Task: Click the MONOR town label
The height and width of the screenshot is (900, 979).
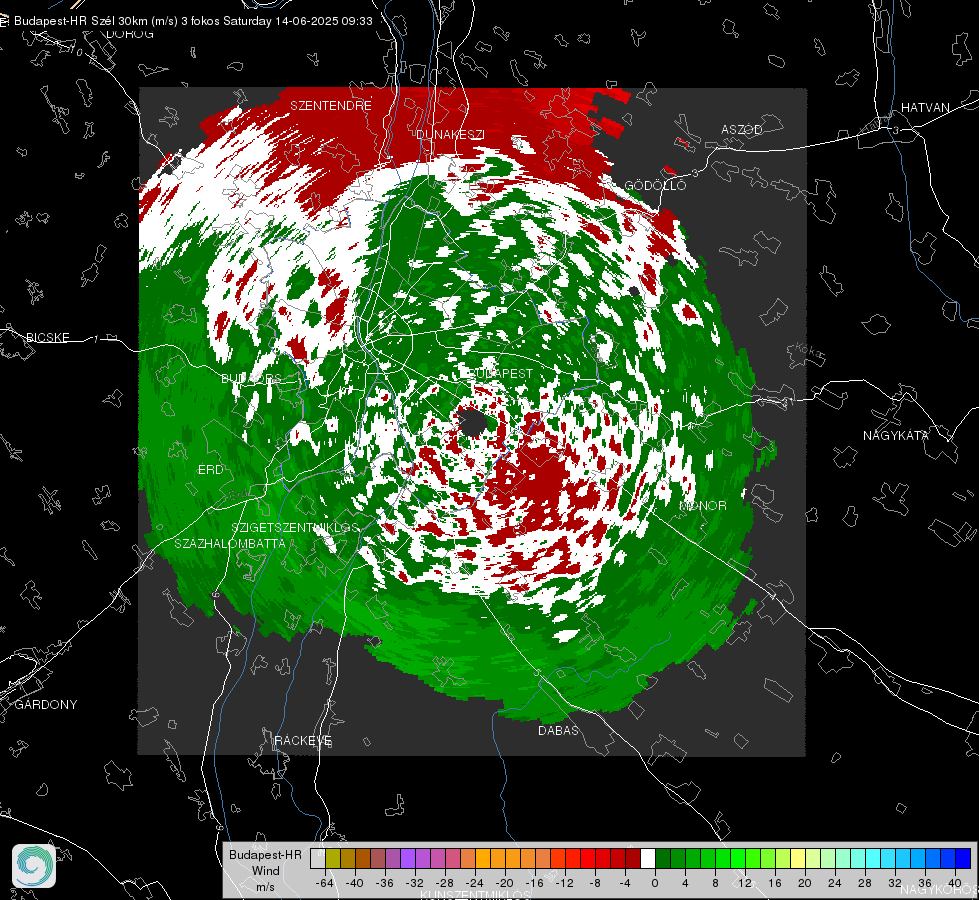Action: pyautogui.click(x=703, y=505)
